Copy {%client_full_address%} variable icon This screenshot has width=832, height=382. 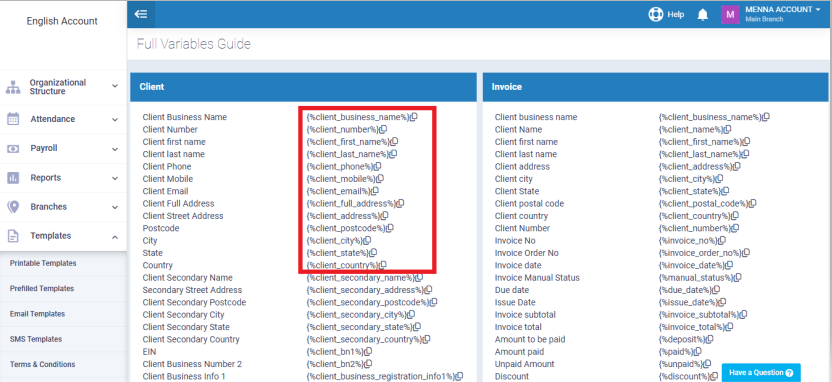point(401,203)
